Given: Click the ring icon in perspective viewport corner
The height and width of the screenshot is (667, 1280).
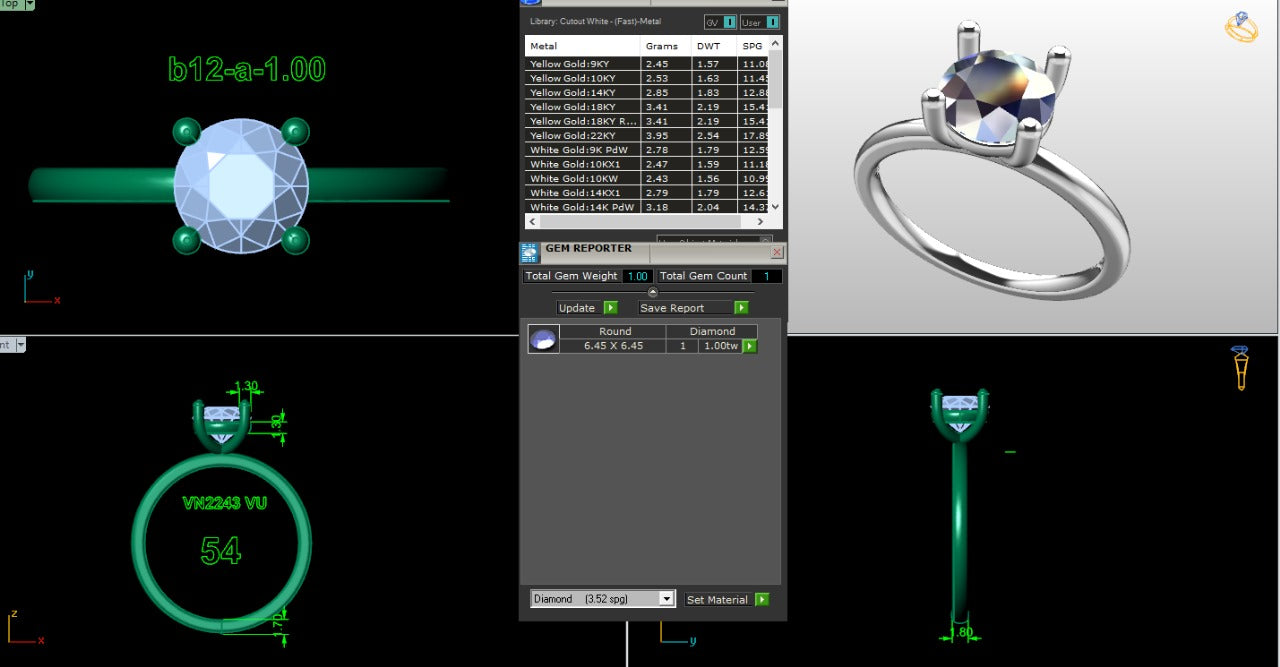Looking at the screenshot, I should 1241,27.
